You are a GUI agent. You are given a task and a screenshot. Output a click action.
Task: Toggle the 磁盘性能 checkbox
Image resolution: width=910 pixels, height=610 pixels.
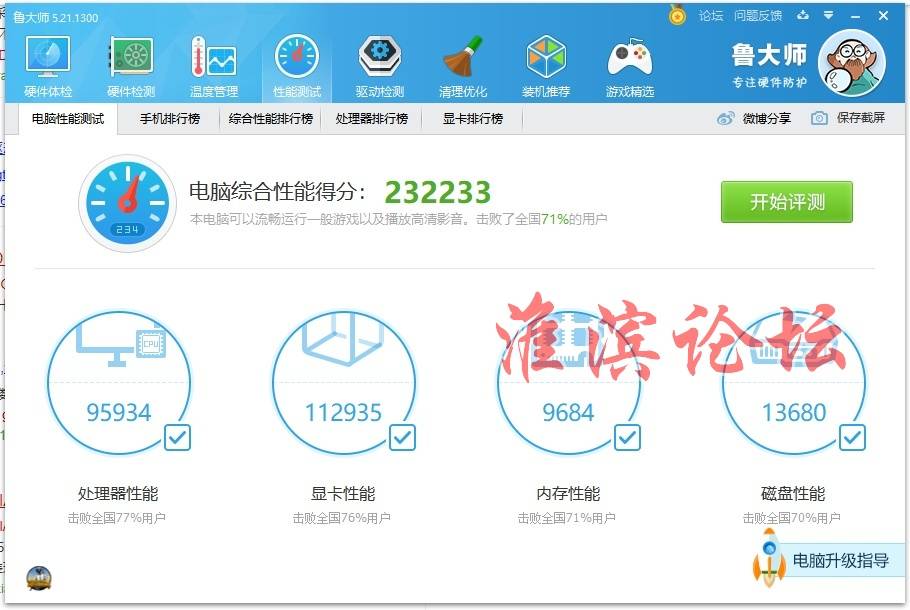click(x=852, y=437)
